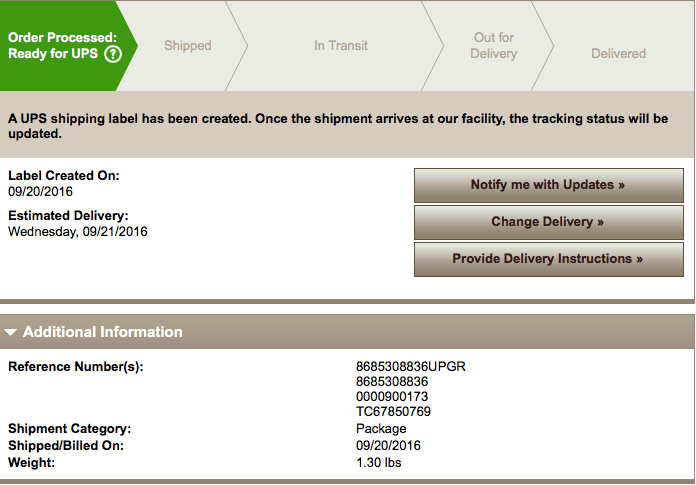Select the Delivered progress step
Viewport: 696px width, 485px height.
(x=618, y=53)
